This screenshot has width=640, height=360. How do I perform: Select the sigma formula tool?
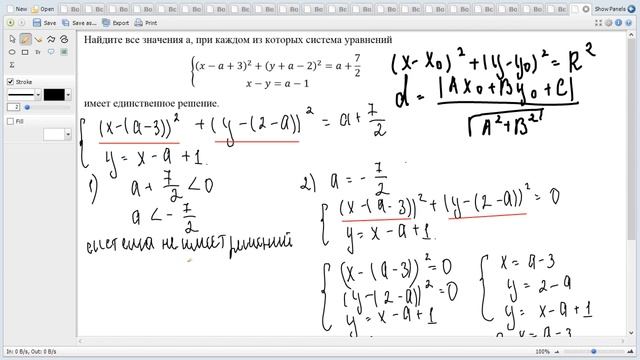click(12, 65)
